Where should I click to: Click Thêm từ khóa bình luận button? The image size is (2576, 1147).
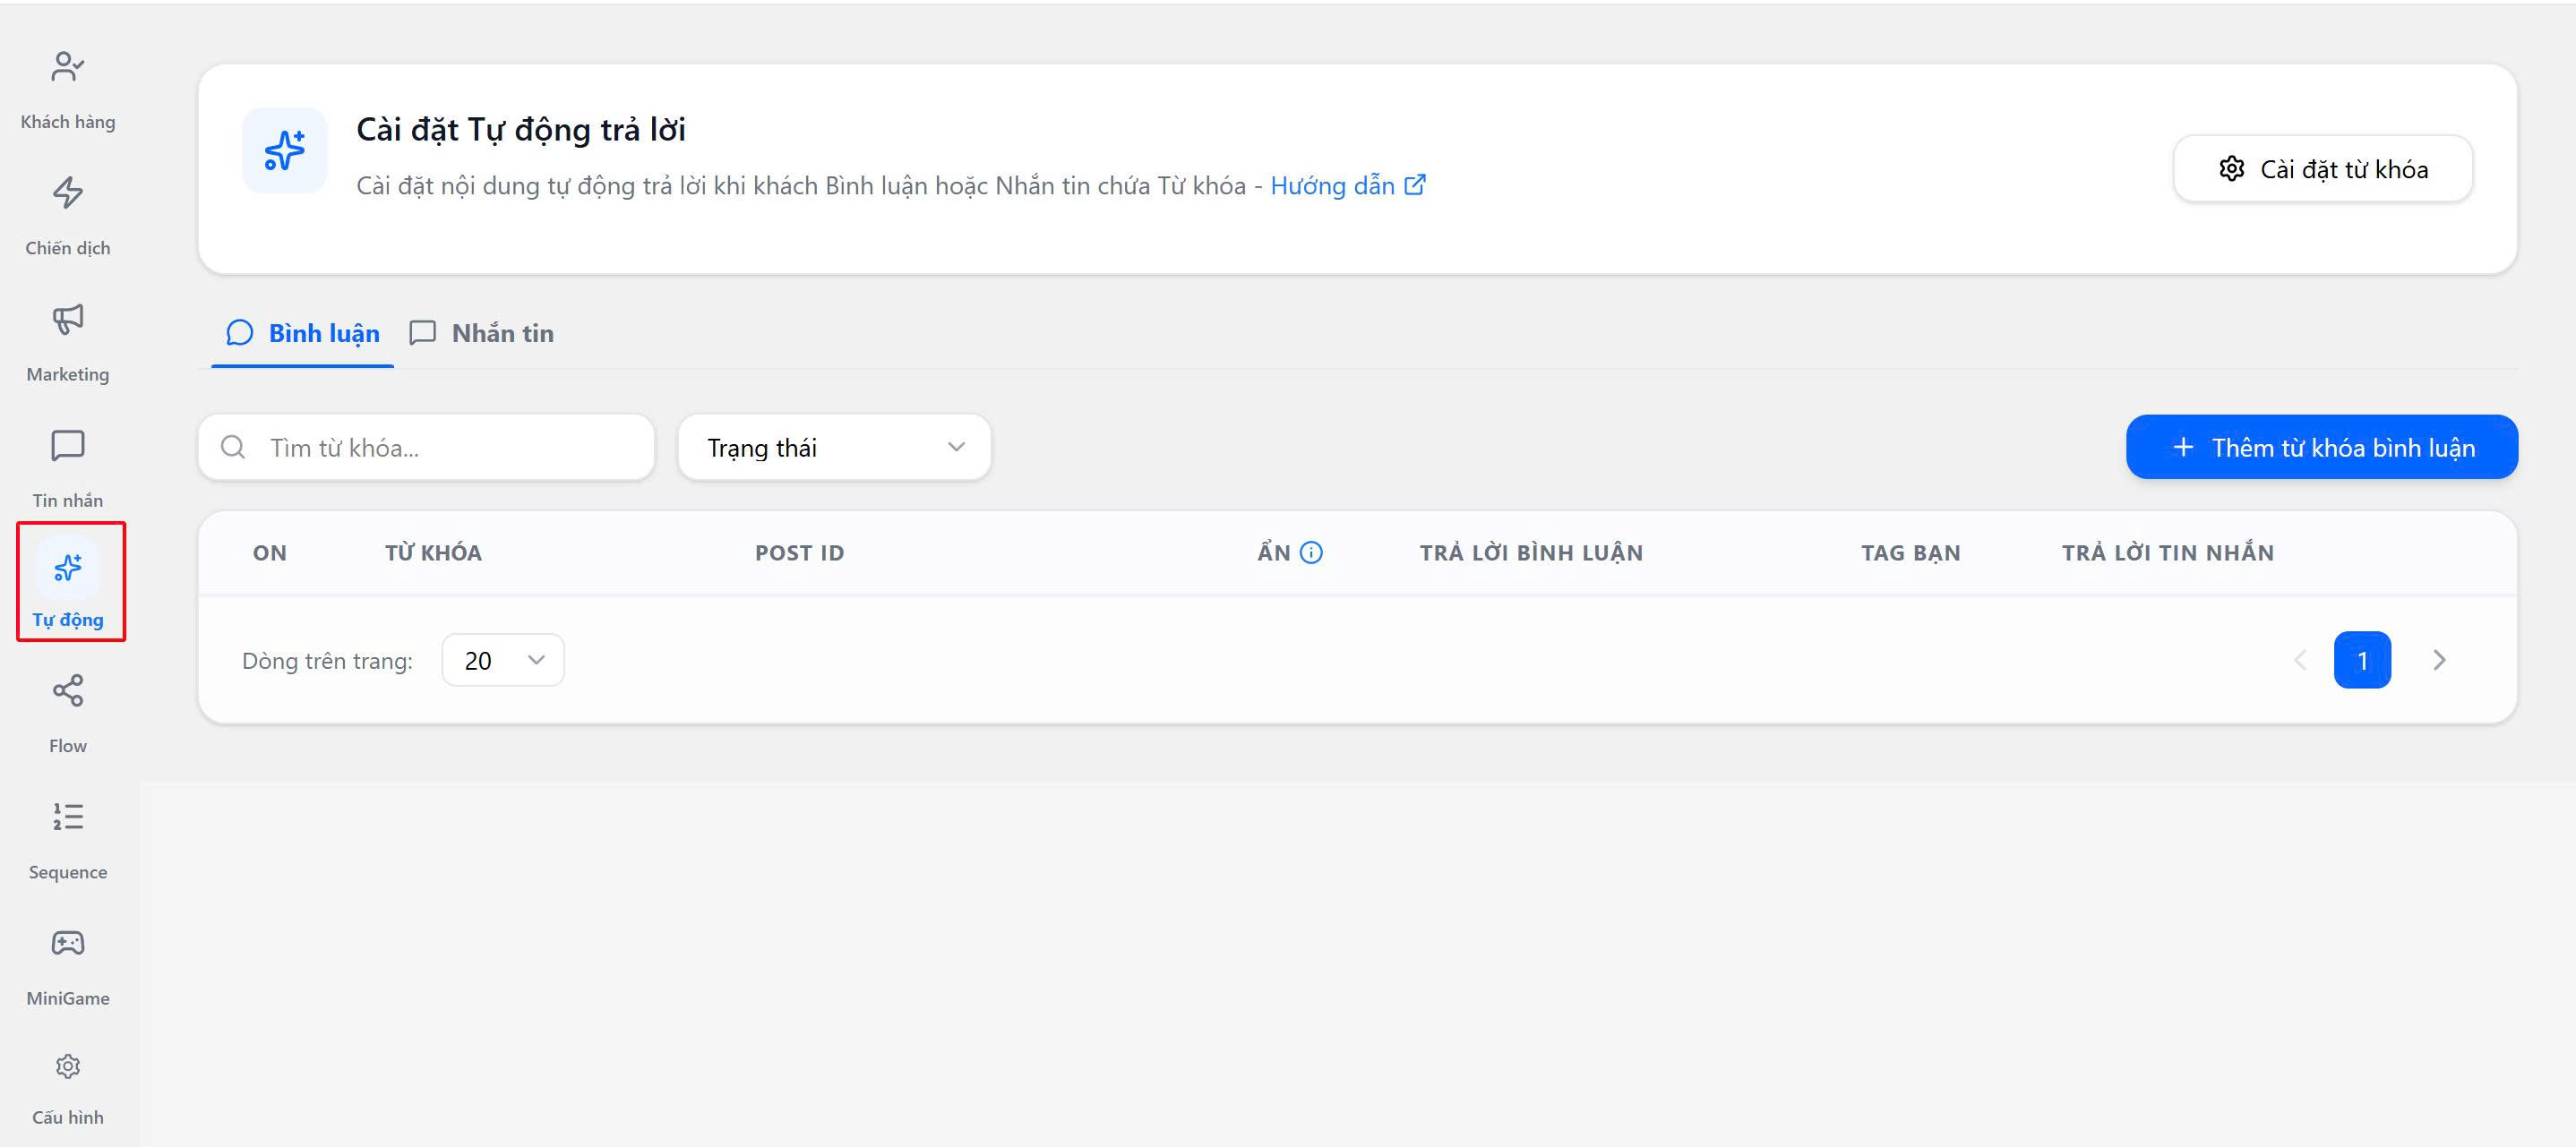pyautogui.click(x=2321, y=447)
